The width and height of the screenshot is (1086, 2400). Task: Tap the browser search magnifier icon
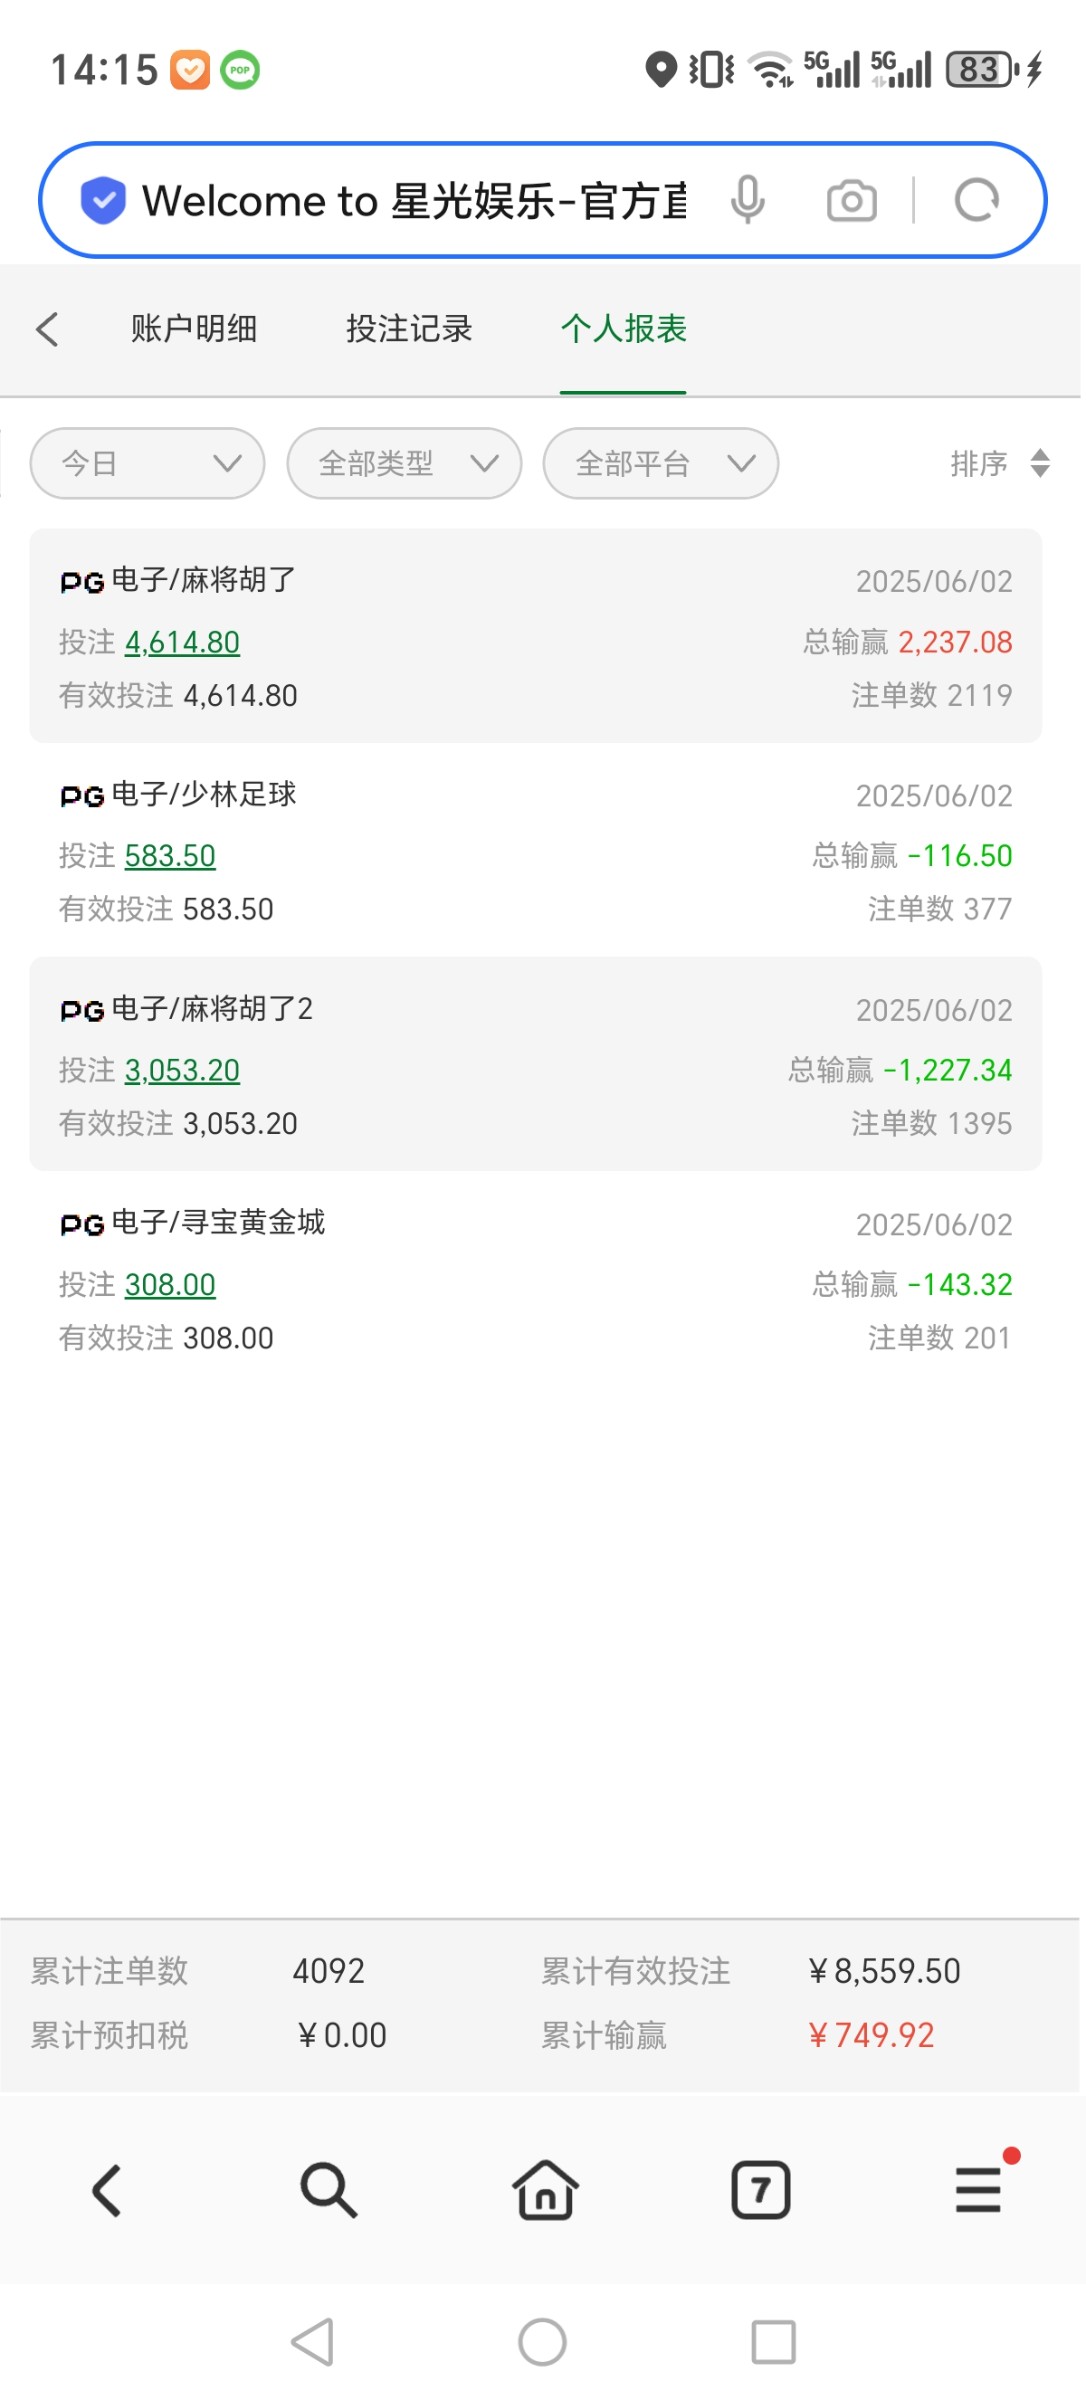click(328, 2190)
